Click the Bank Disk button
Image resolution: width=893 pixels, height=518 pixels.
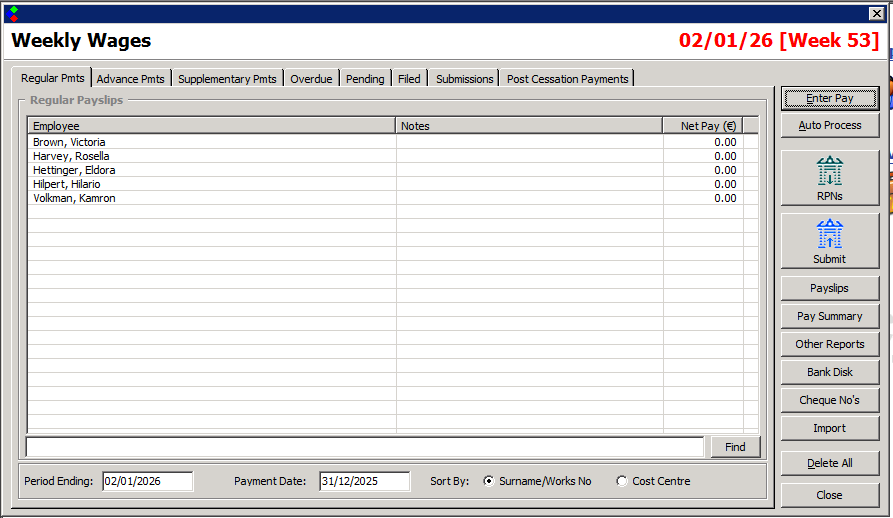(x=829, y=372)
